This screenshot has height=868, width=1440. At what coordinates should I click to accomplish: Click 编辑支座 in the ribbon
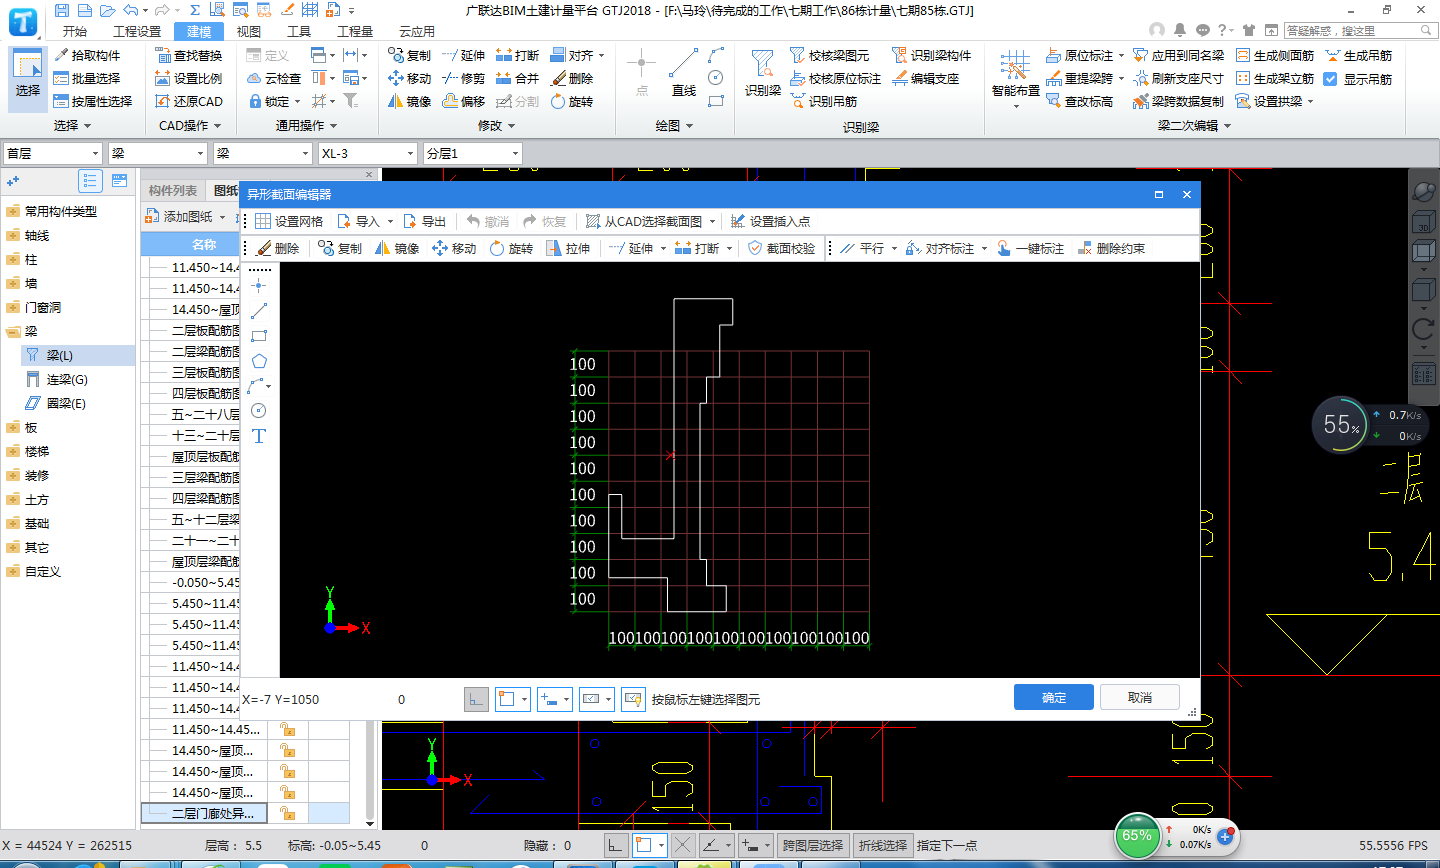point(925,78)
